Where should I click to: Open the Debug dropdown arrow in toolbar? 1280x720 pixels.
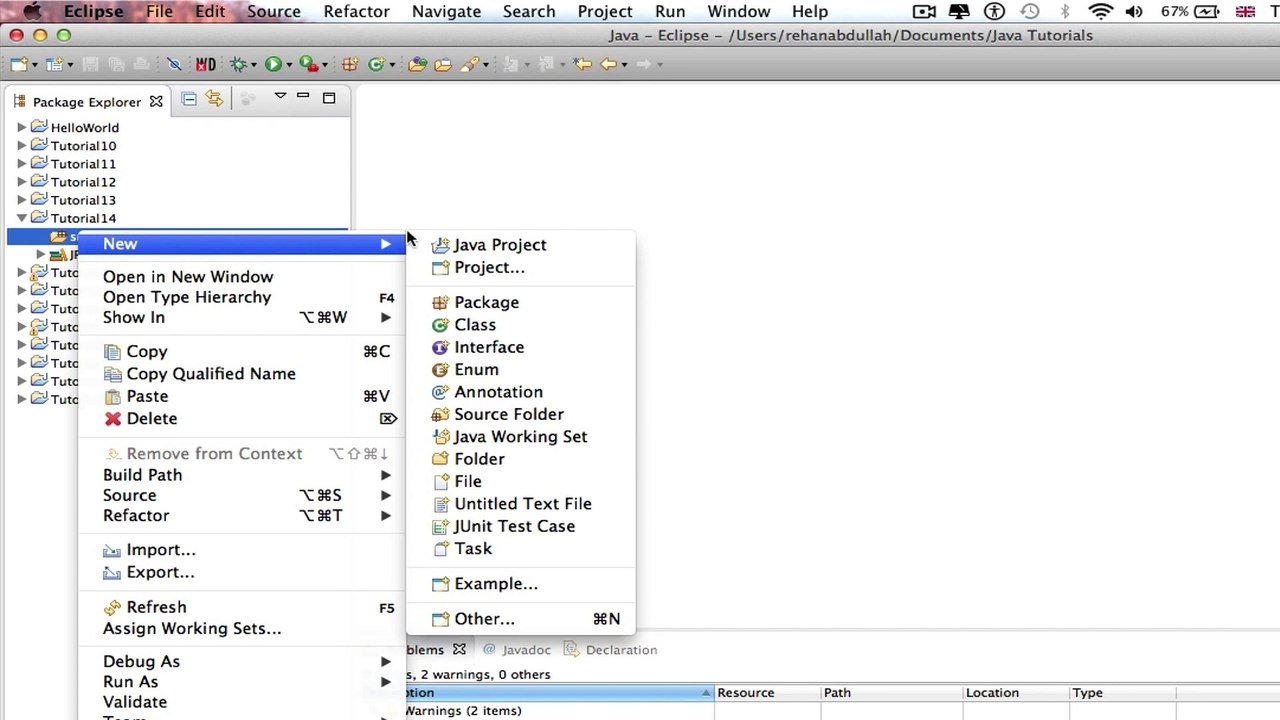click(252, 65)
